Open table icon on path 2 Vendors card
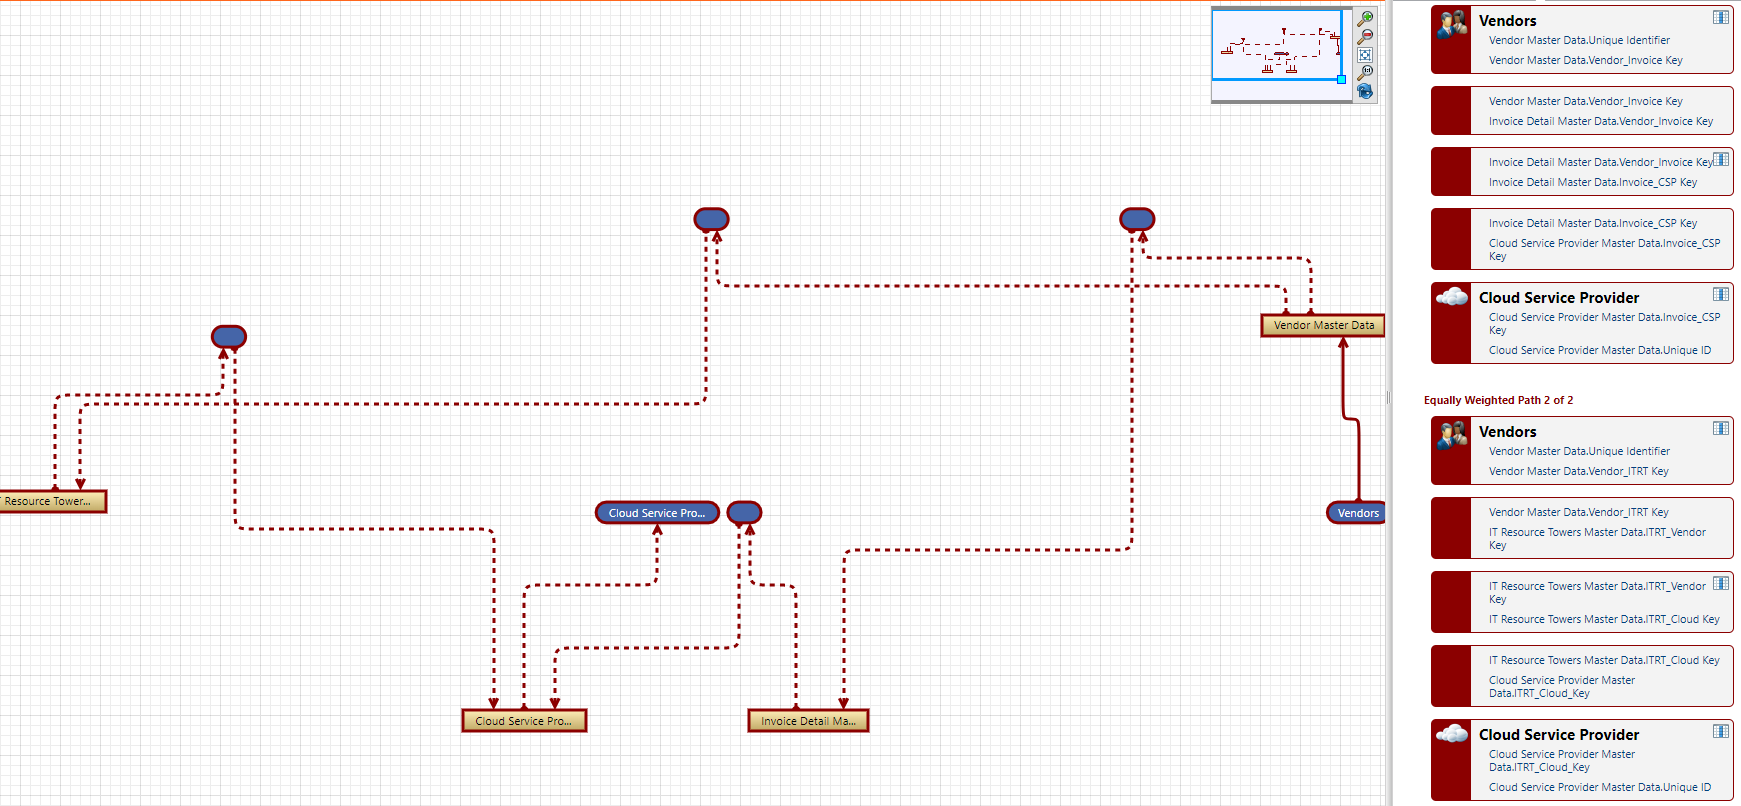The height and width of the screenshot is (806, 1741). (x=1720, y=428)
